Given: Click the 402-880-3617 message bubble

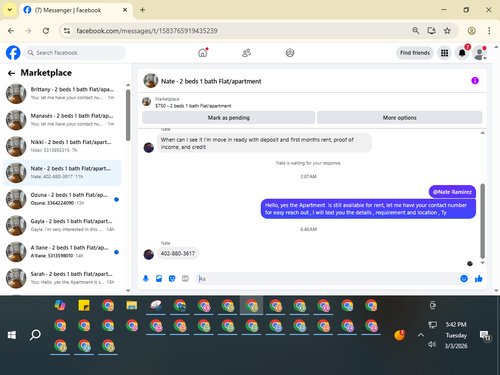Looking at the screenshot, I should pyautogui.click(x=178, y=254).
